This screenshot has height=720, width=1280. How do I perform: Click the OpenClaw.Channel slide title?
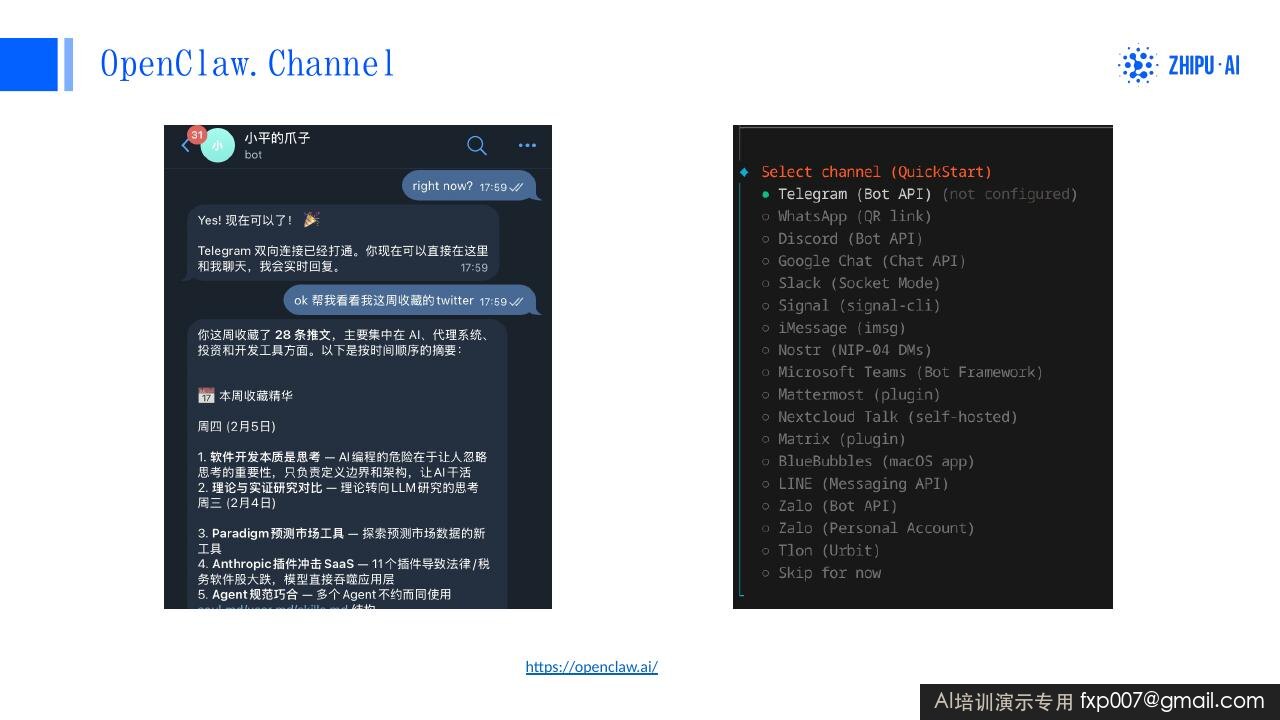pyautogui.click(x=247, y=63)
